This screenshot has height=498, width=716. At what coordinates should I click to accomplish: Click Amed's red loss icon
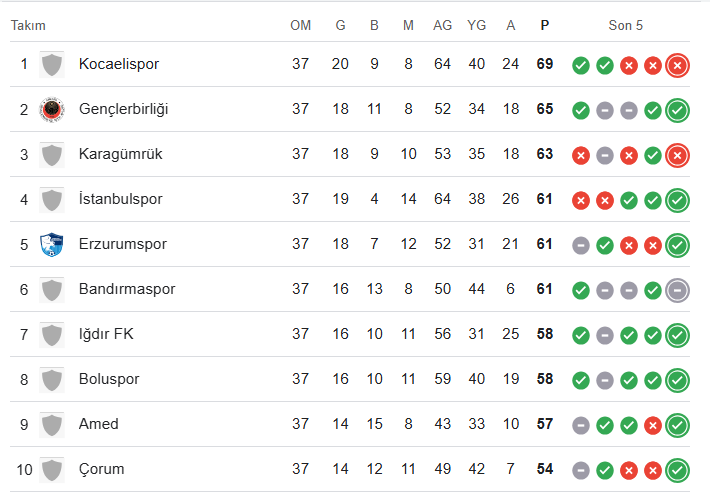coord(653,425)
